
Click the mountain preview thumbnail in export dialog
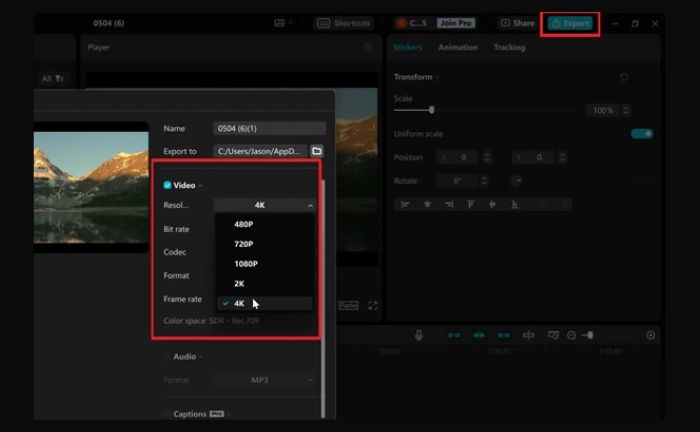point(91,187)
